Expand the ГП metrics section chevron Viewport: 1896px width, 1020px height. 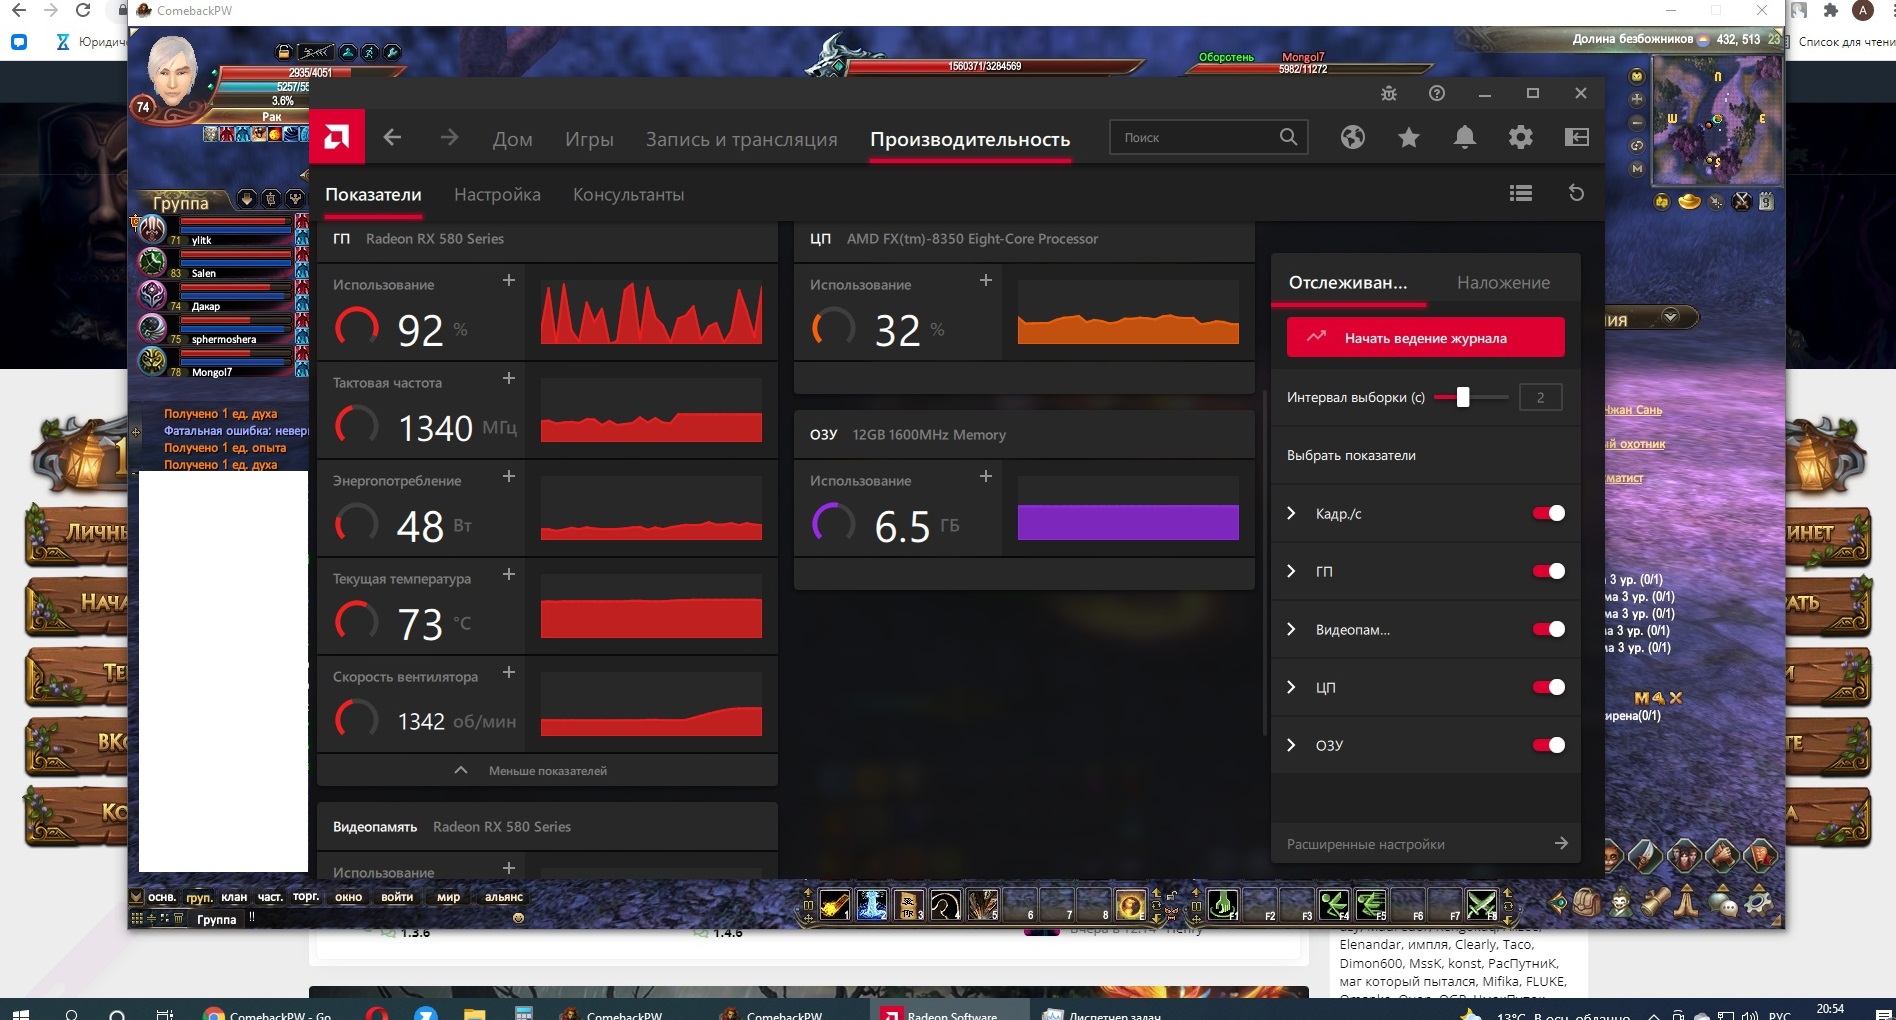tap(1291, 571)
